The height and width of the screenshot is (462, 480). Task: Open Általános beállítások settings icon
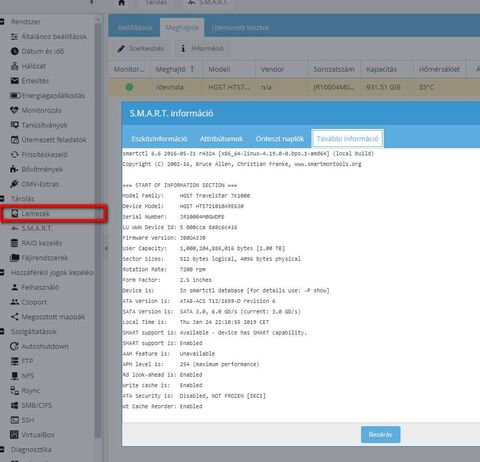coord(14,37)
